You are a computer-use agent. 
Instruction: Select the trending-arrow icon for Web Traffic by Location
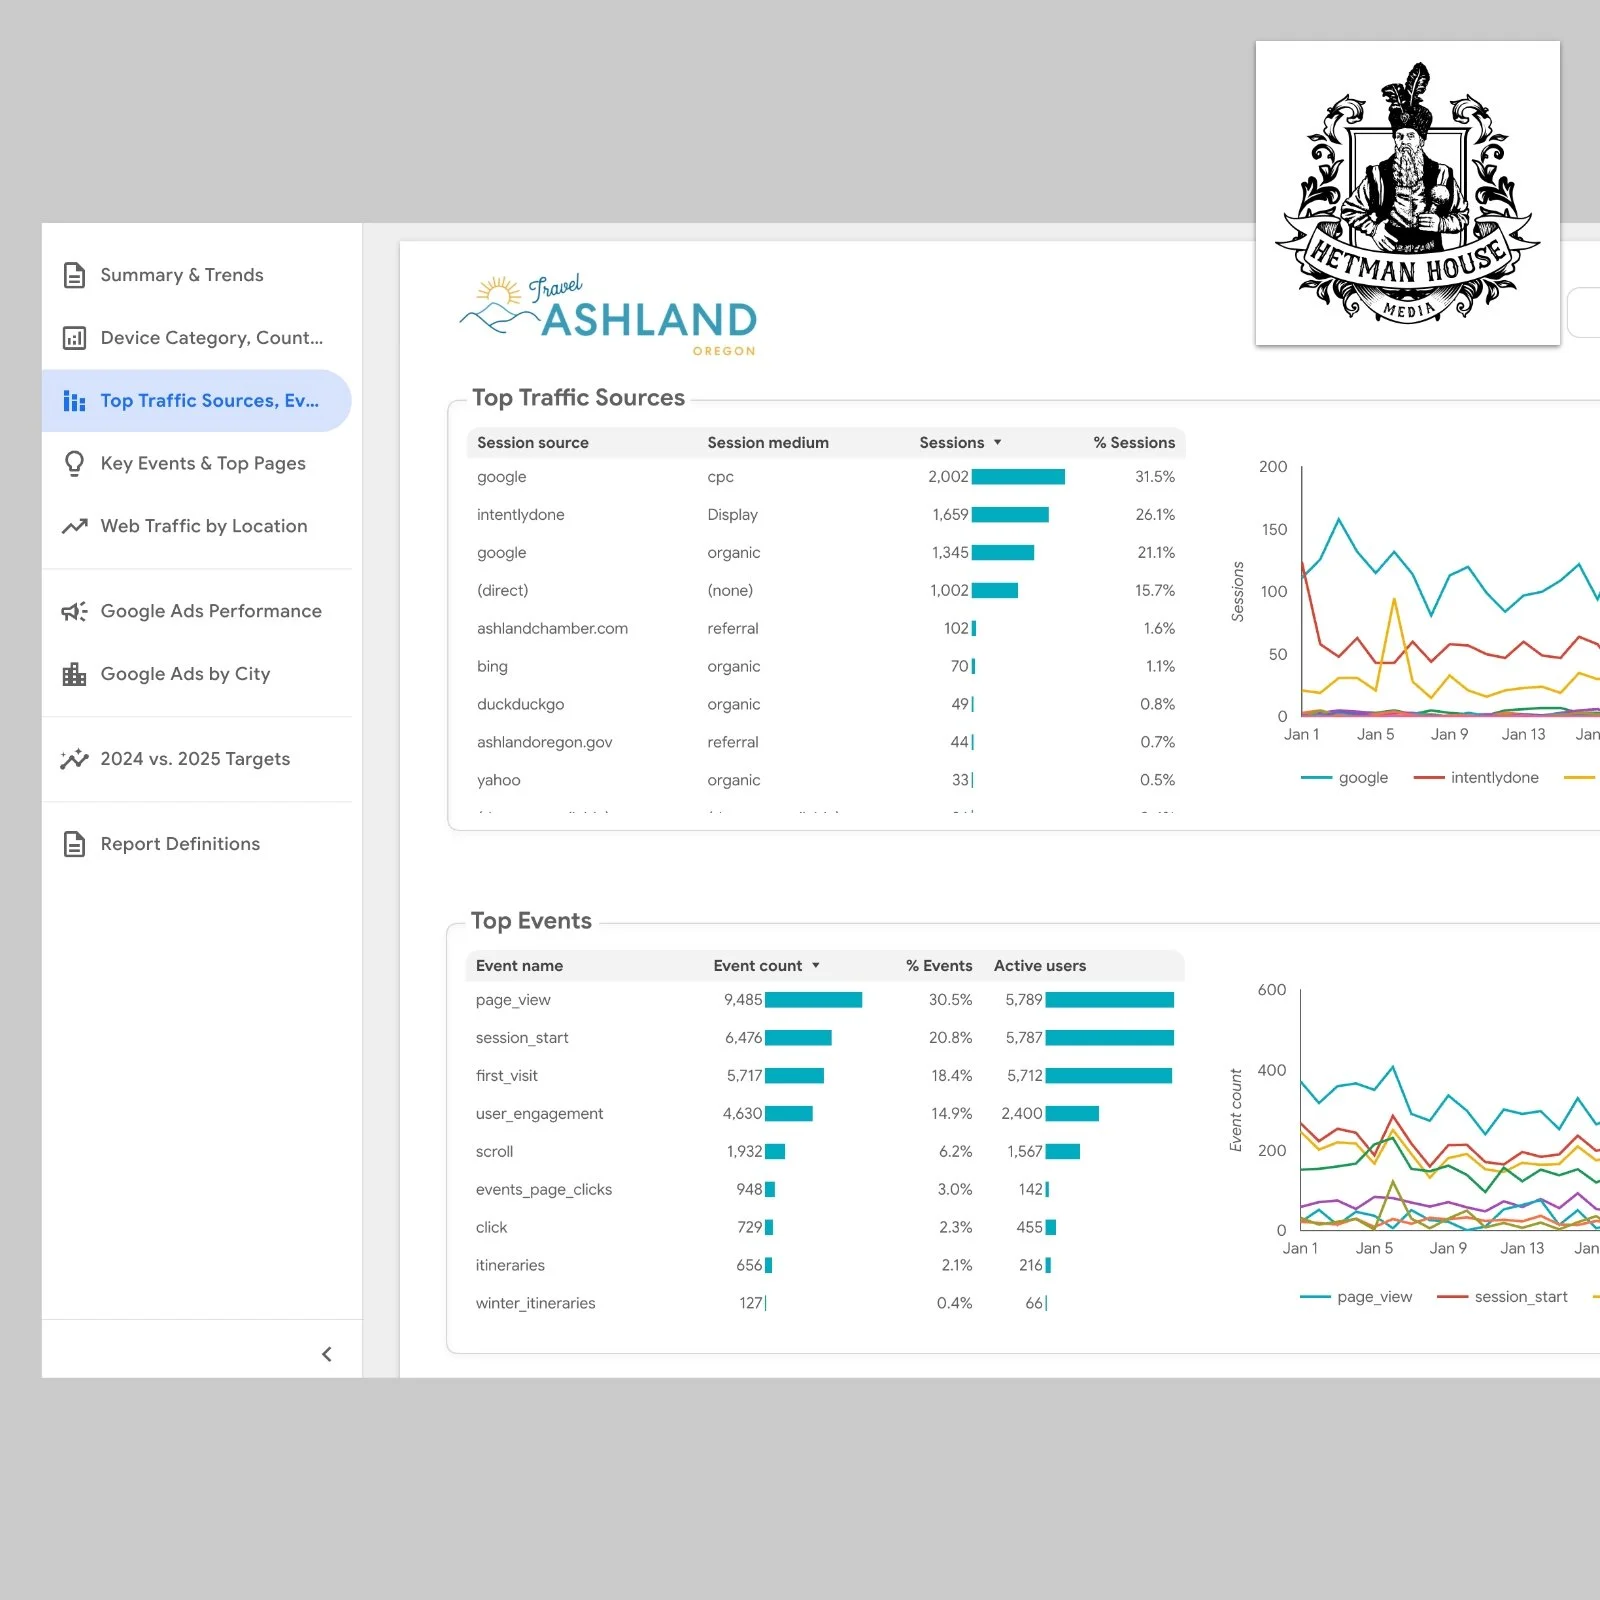click(74, 526)
